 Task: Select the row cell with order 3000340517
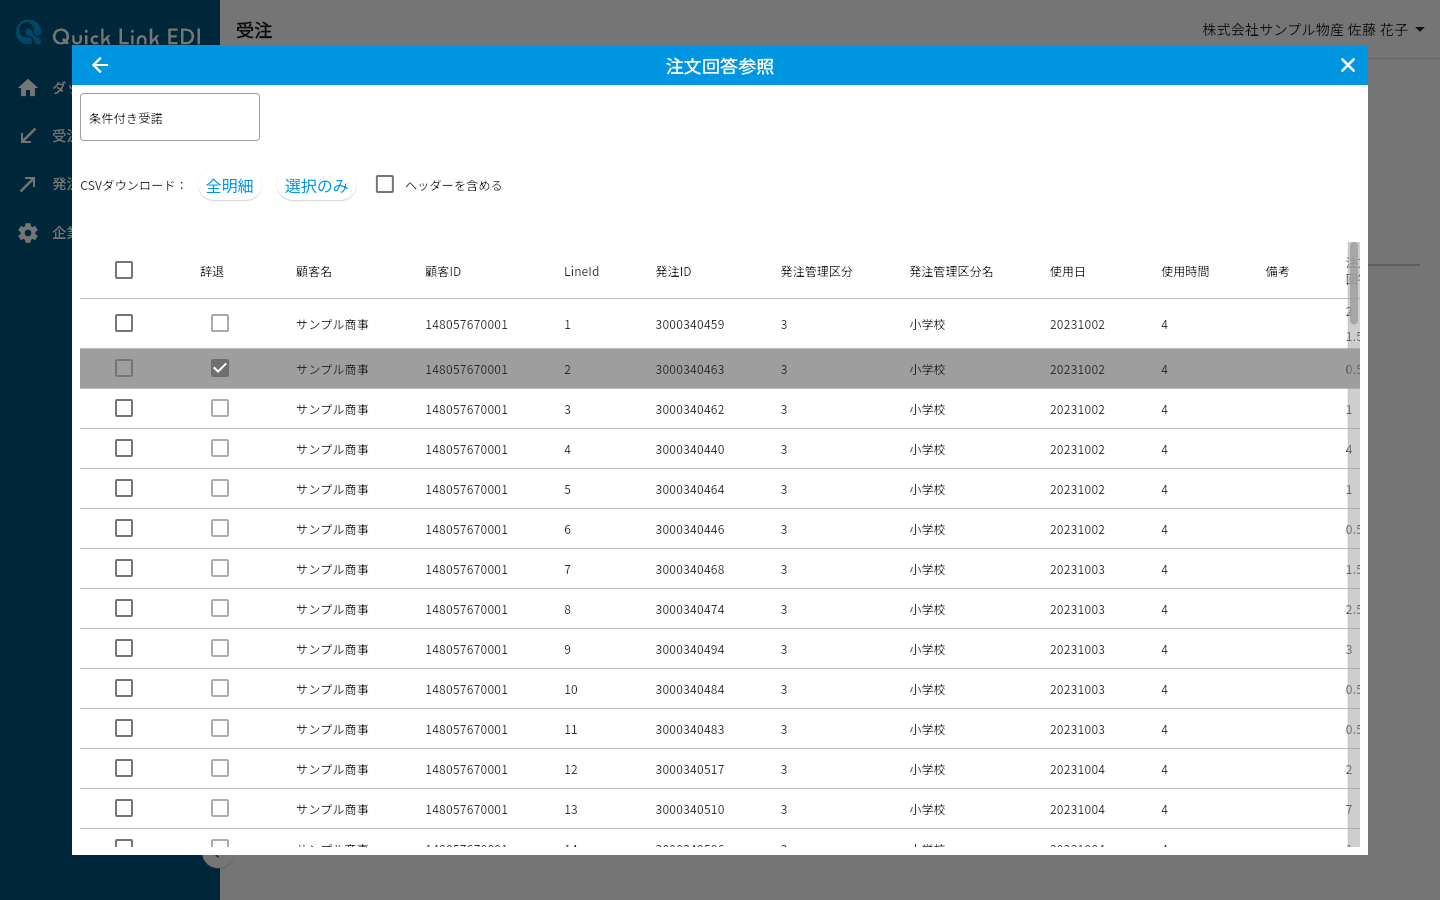(690, 770)
